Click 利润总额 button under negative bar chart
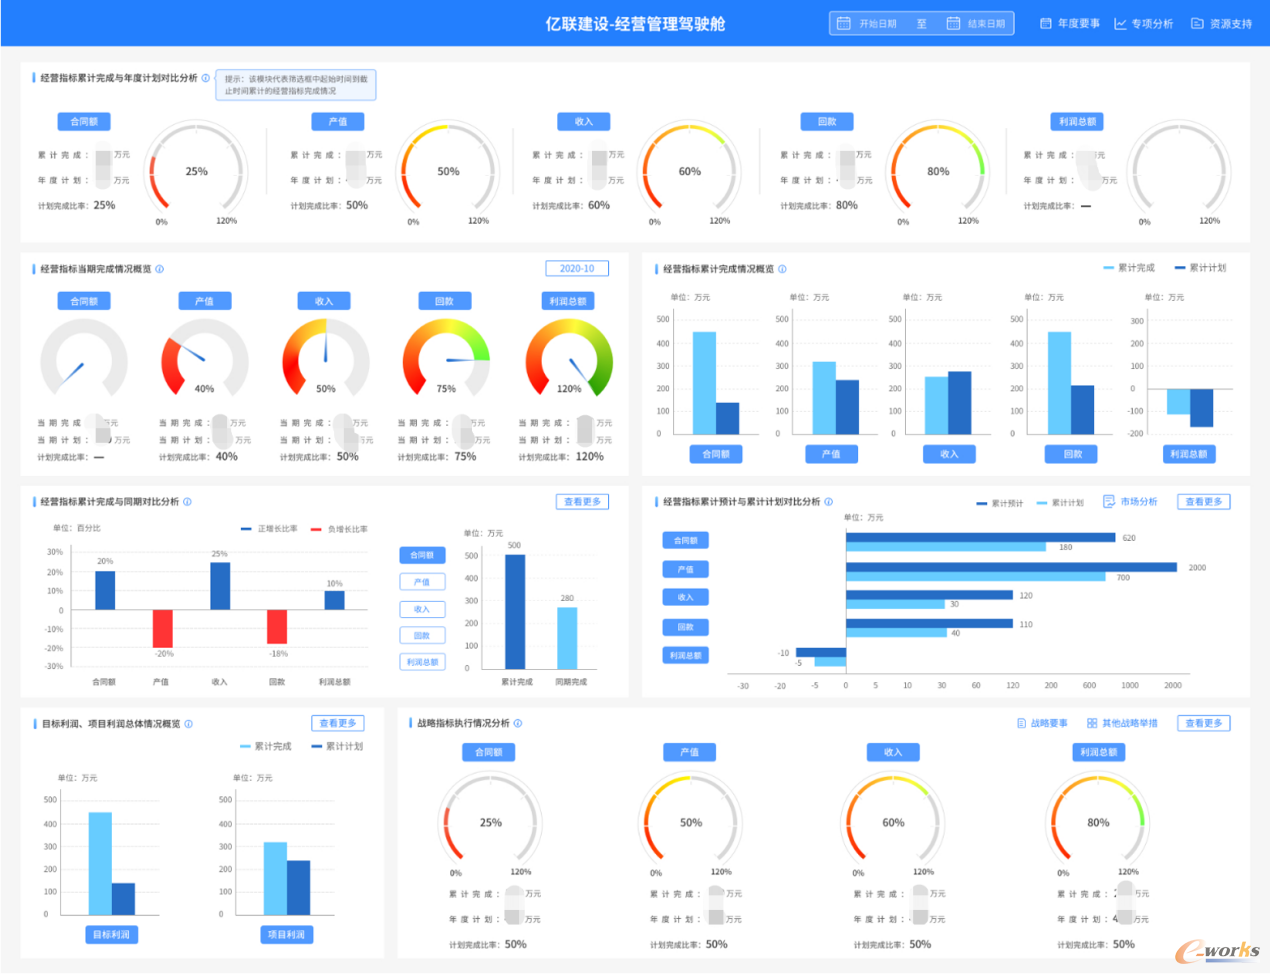1270x974 pixels. coord(1189,454)
